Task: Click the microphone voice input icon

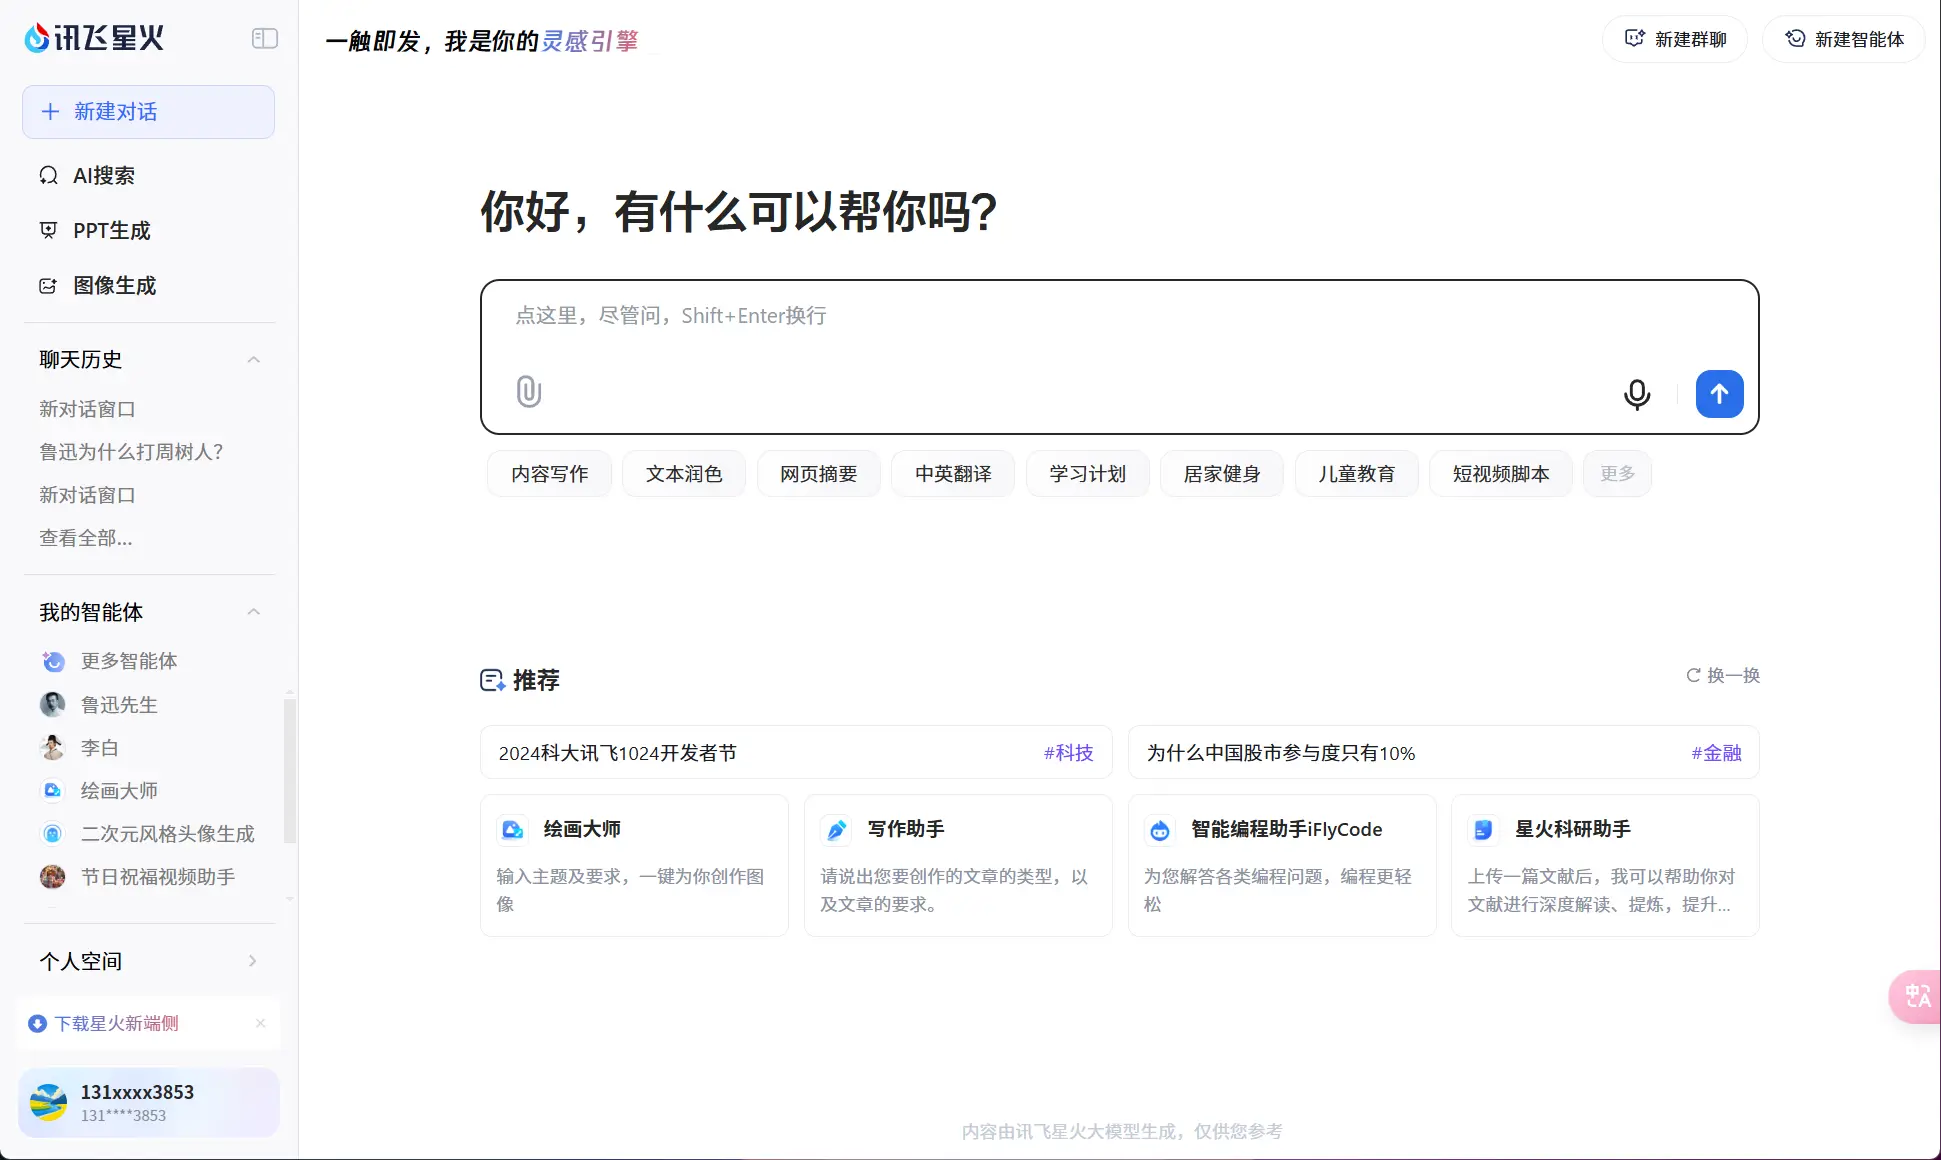Action: [x=1637, y=394]
